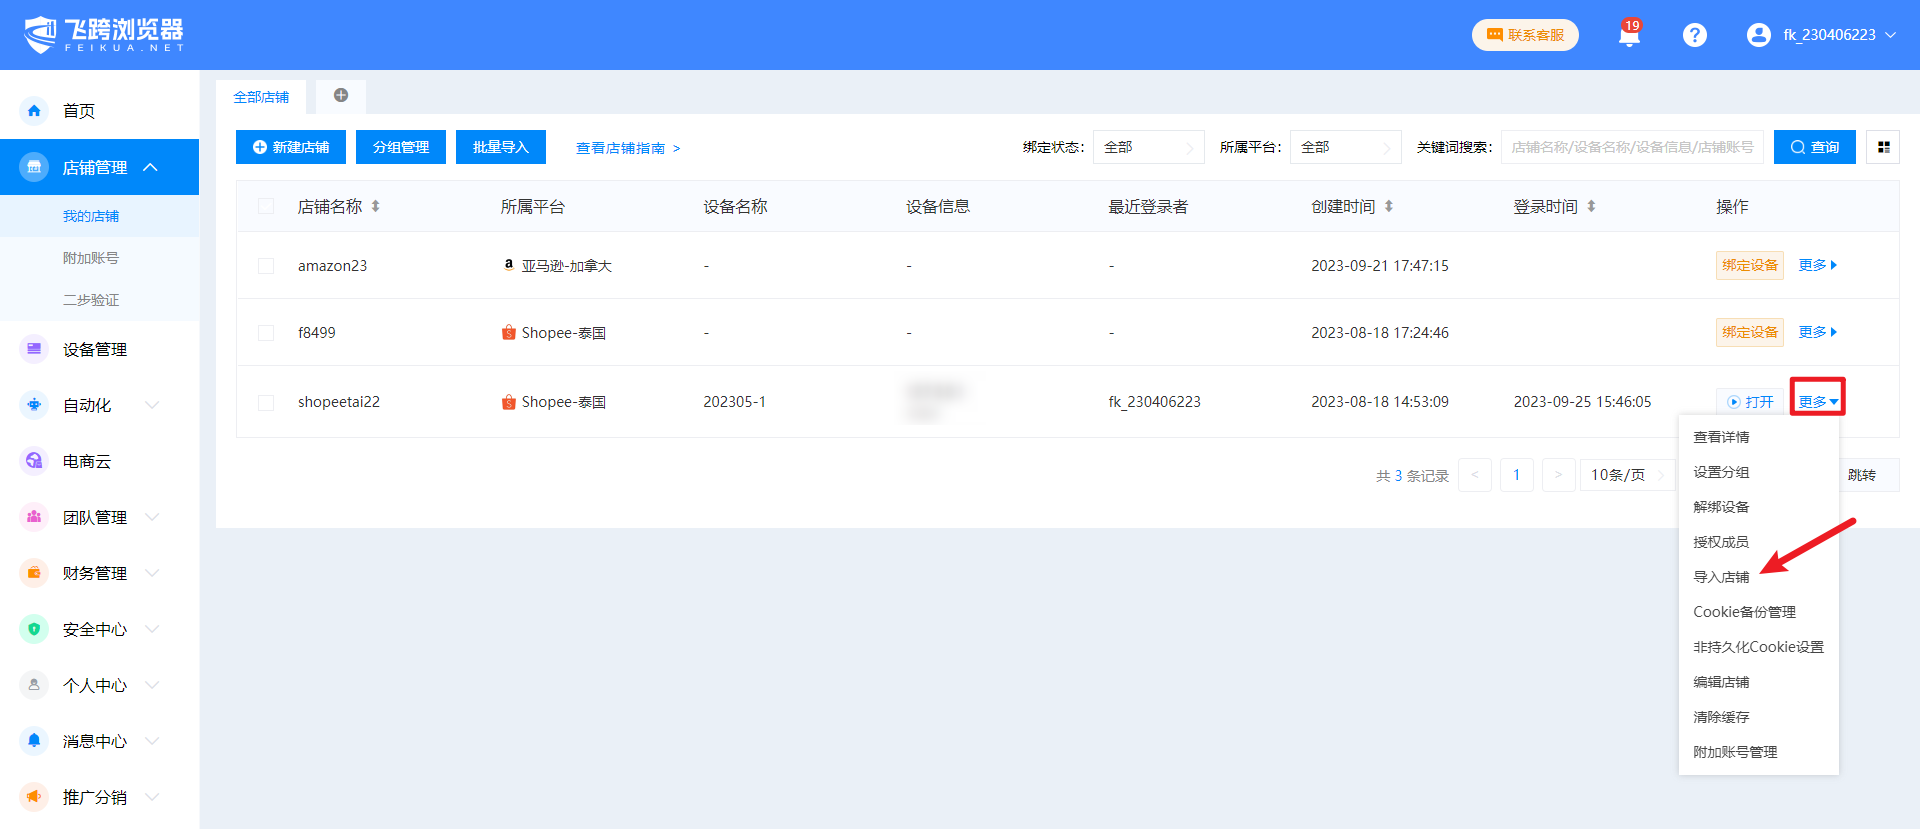The width and height of the screenshot is (1920, 829).
Task: Click the 新建店铺 button
Action: click(x=291, y=147)
